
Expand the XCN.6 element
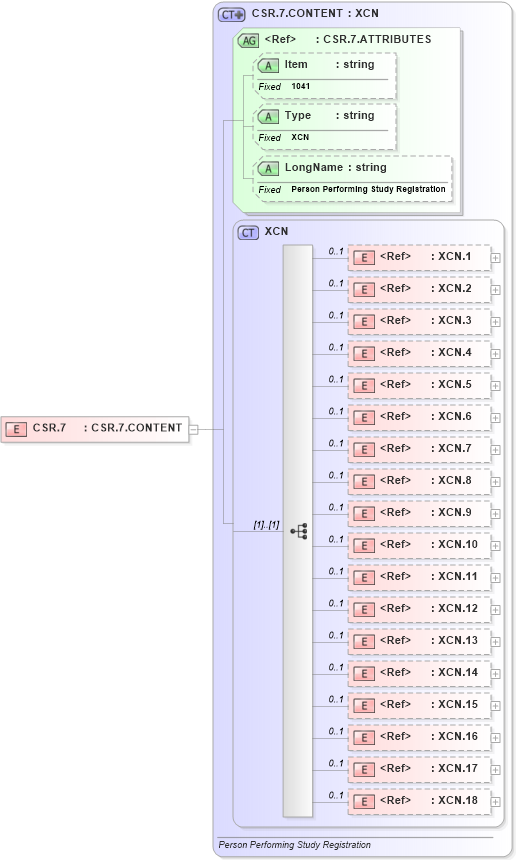point(495,417)
